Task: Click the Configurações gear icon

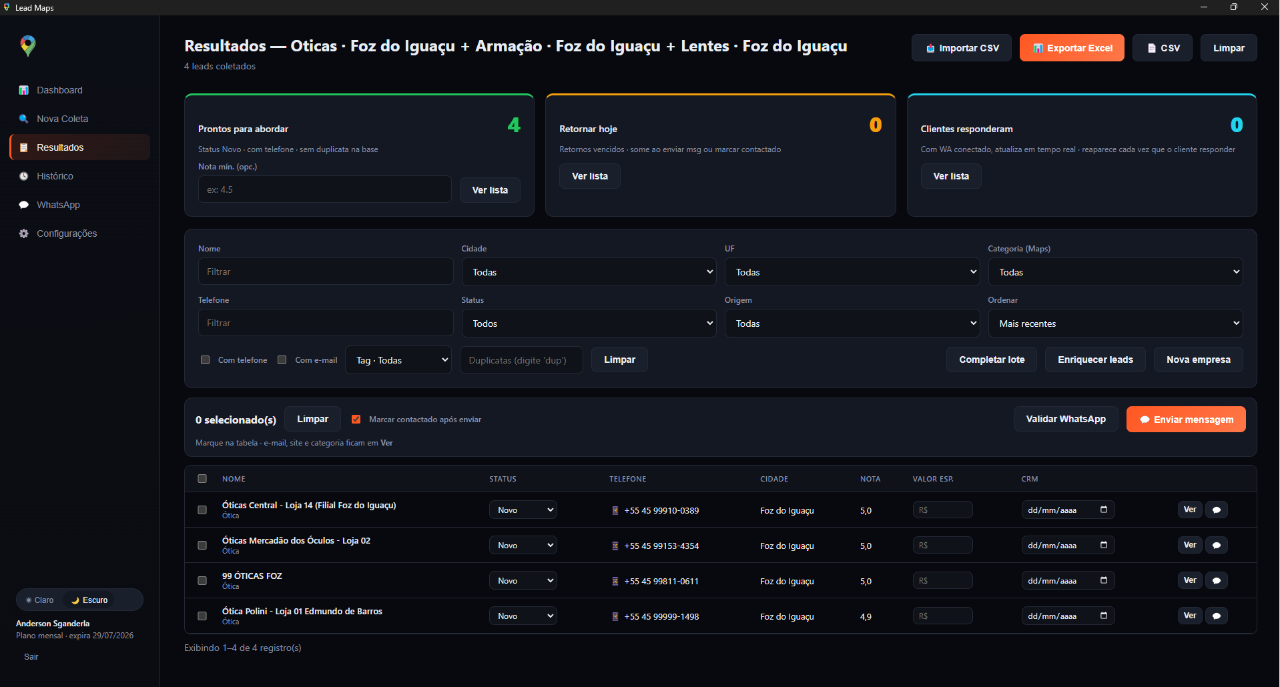Action: click(x=24, y=234)
